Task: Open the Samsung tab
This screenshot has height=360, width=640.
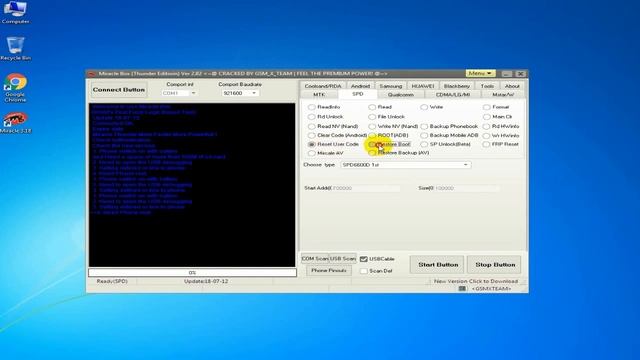Action: [x=391, y=86]
